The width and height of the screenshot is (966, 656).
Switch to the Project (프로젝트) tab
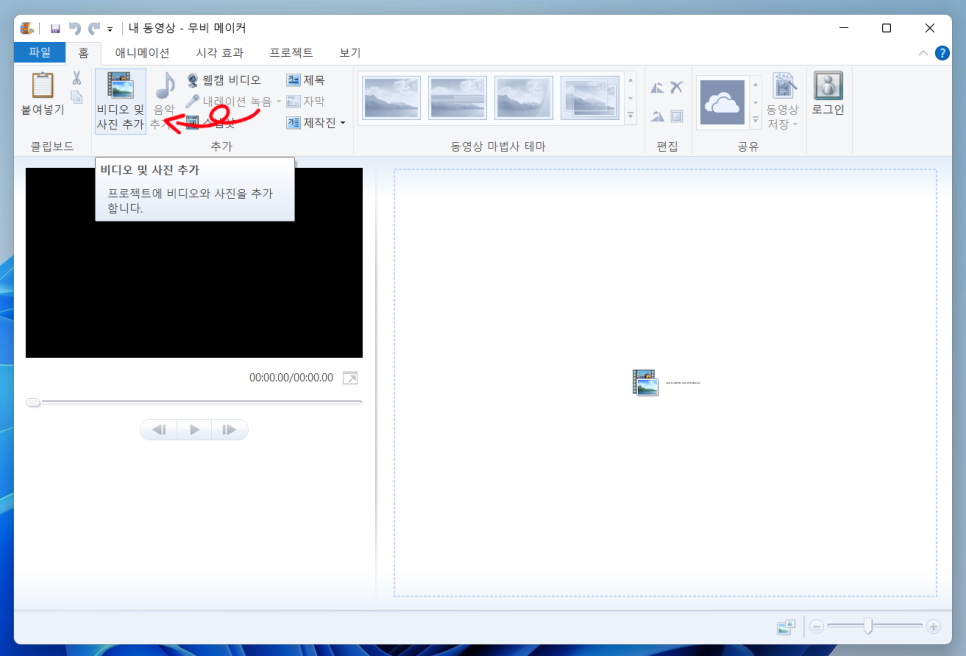point(291,53)
